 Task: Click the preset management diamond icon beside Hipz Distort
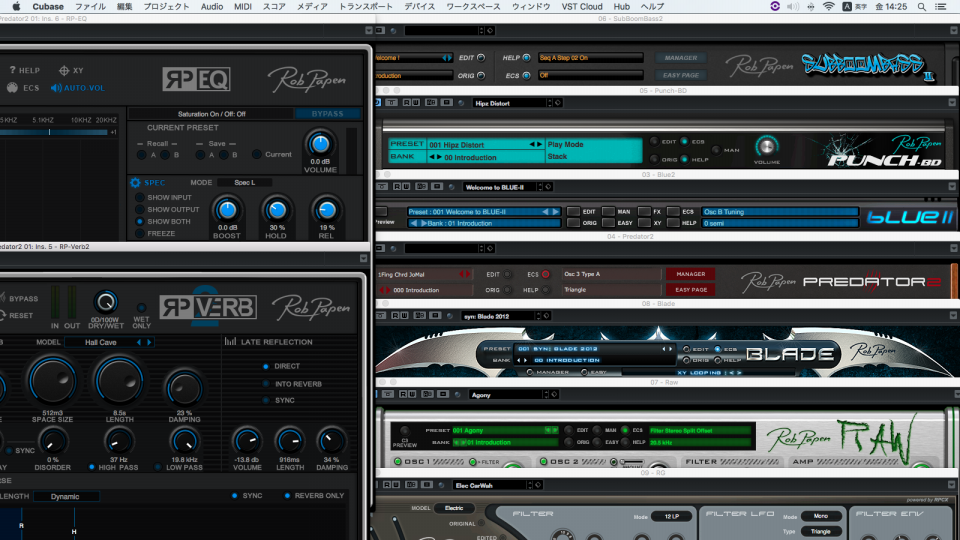558,103
